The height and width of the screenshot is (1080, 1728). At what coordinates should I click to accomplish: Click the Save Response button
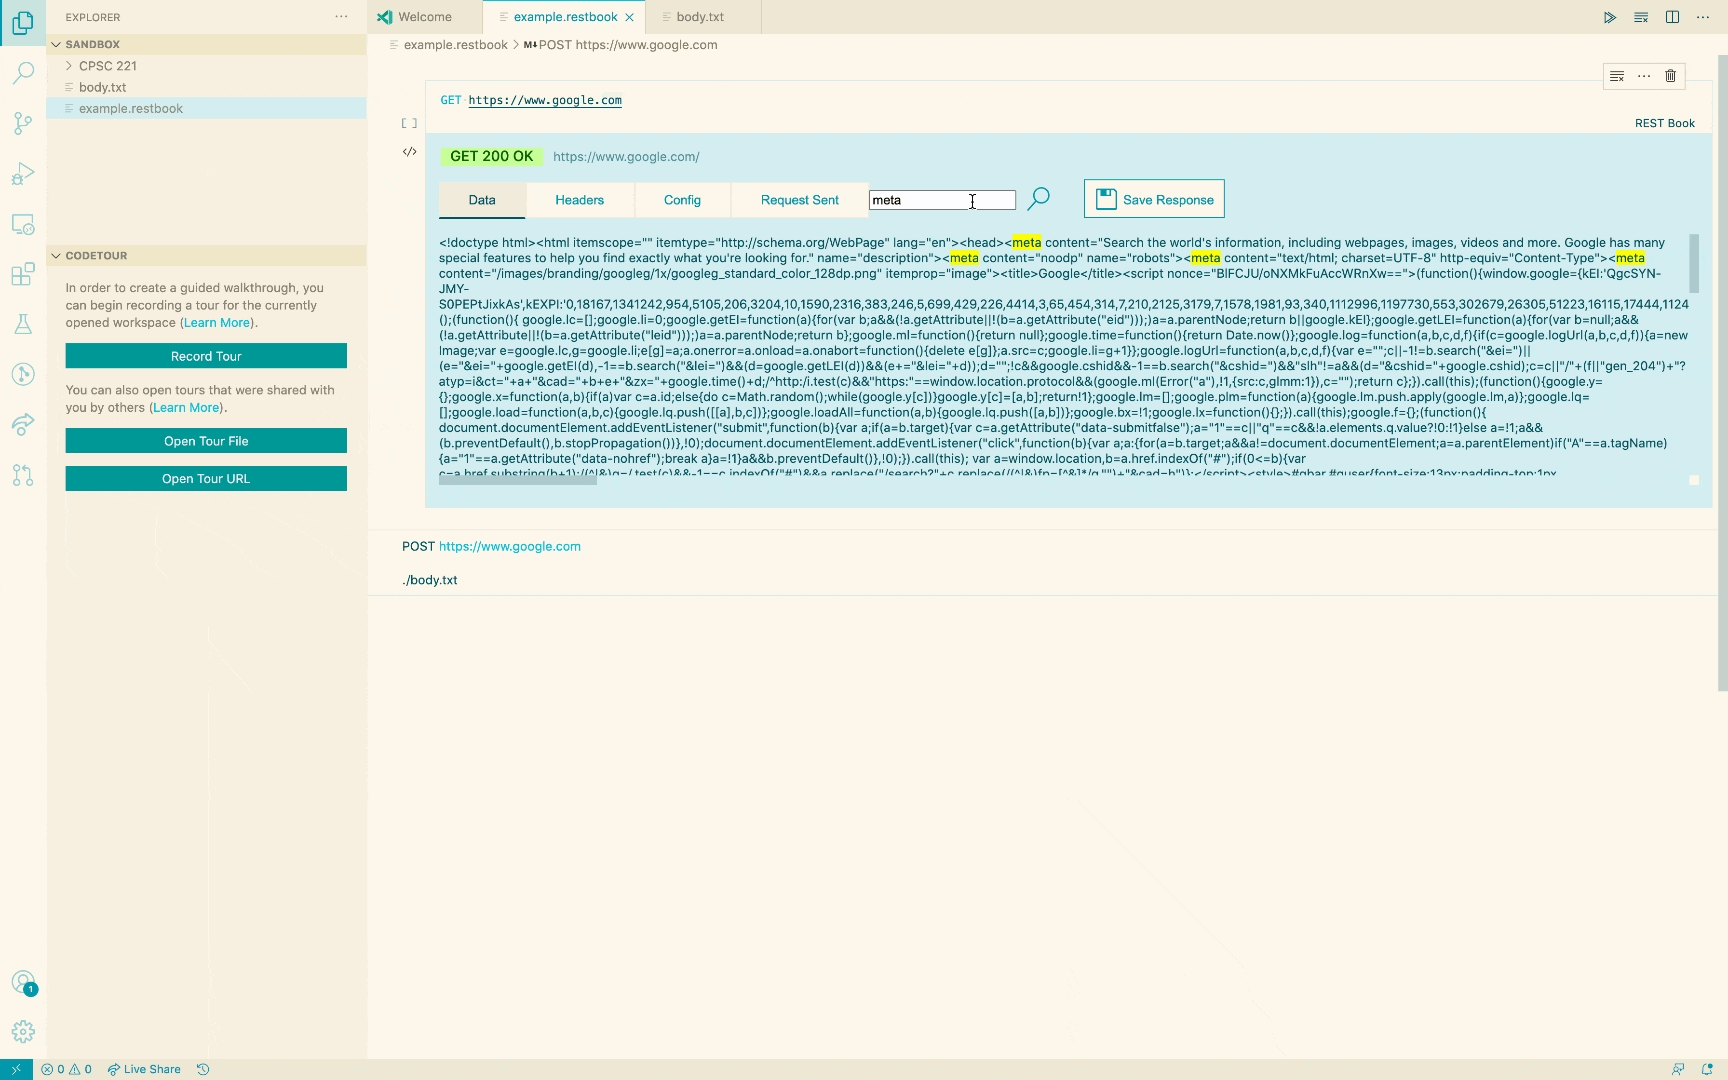[1154, 199]
